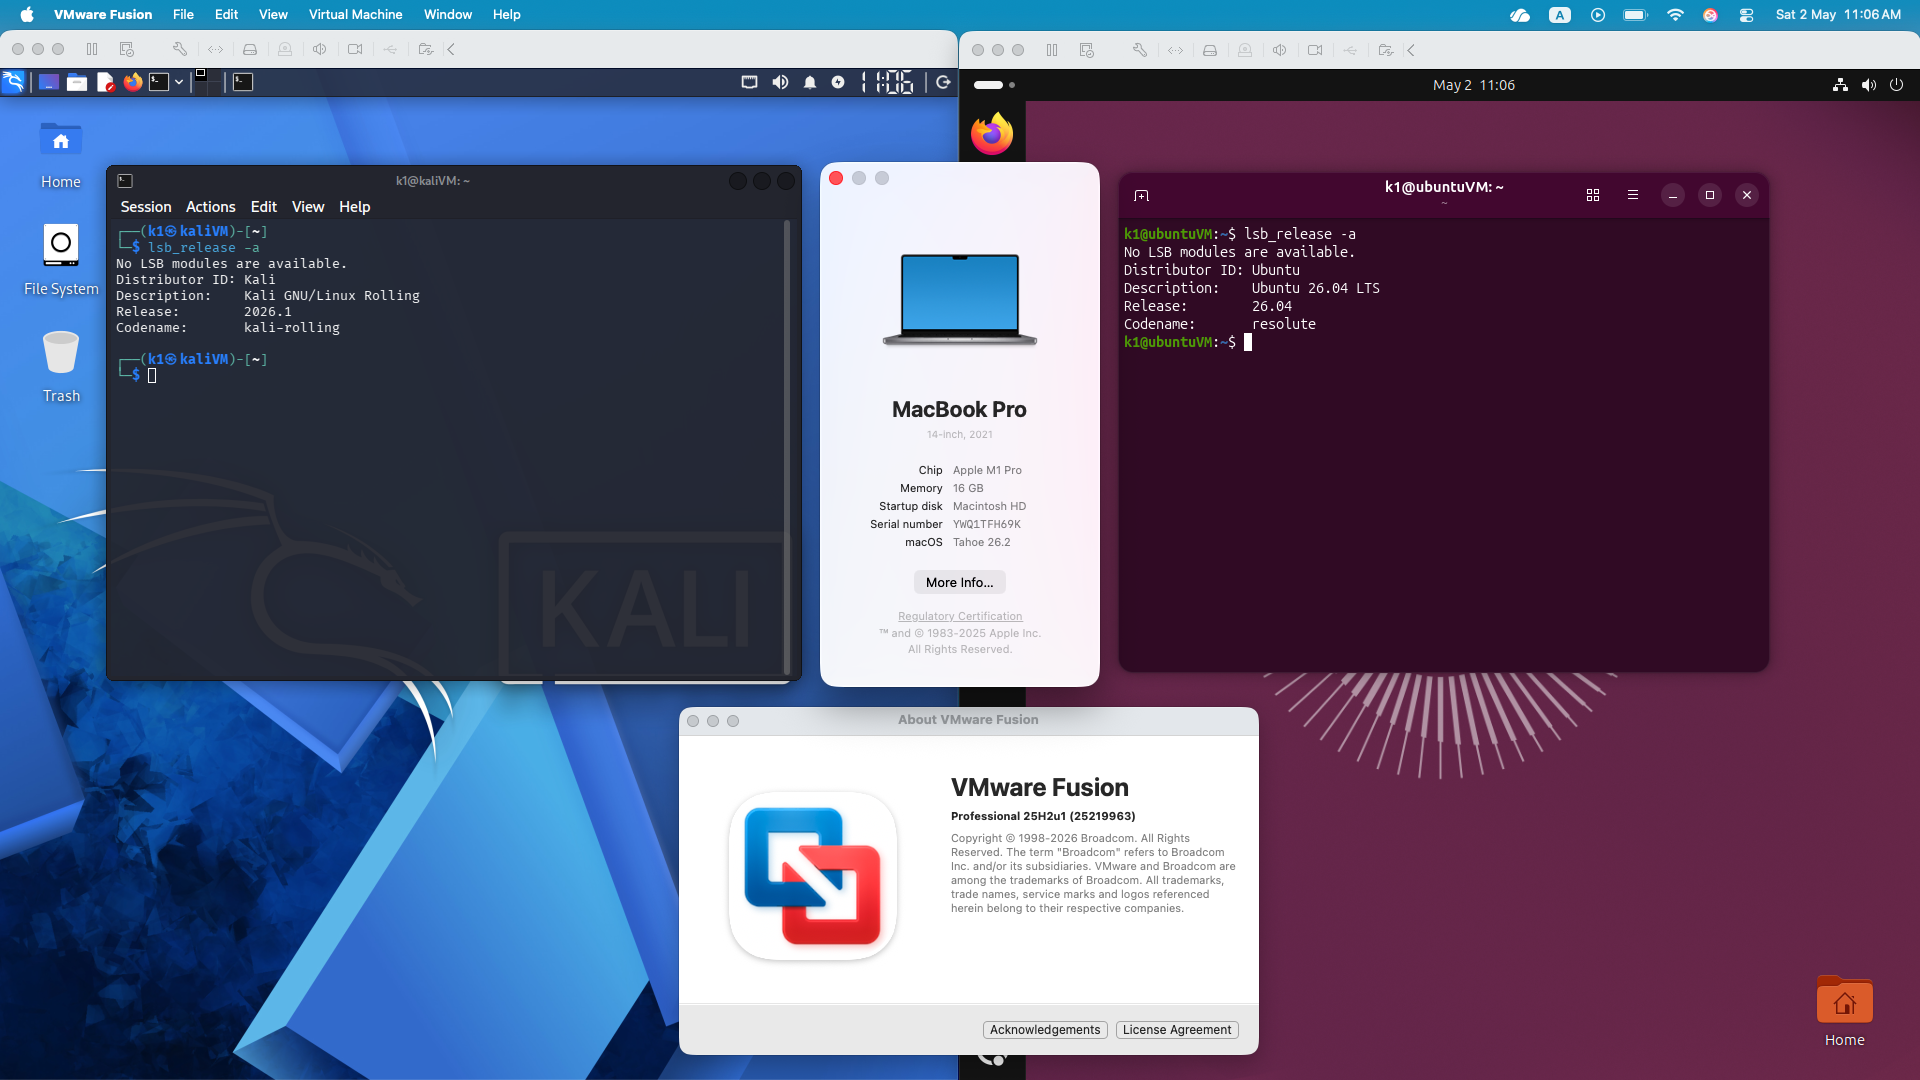Open Virtual Machine menu in menu bar
This screenshot has width=1920, height=1080.
[x=355, y=15]
